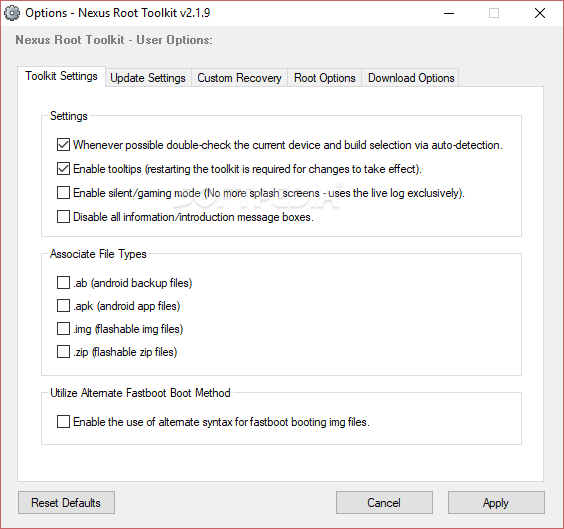Switch to the Root Options tab
This screenshot has width=564, height=529.
click(x=324, y=78)
